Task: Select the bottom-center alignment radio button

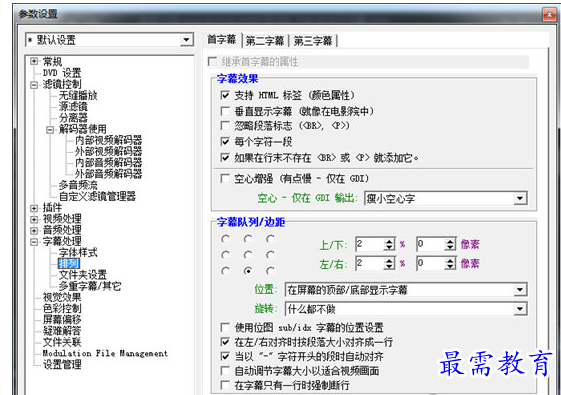Action: (x=248, y=271)
